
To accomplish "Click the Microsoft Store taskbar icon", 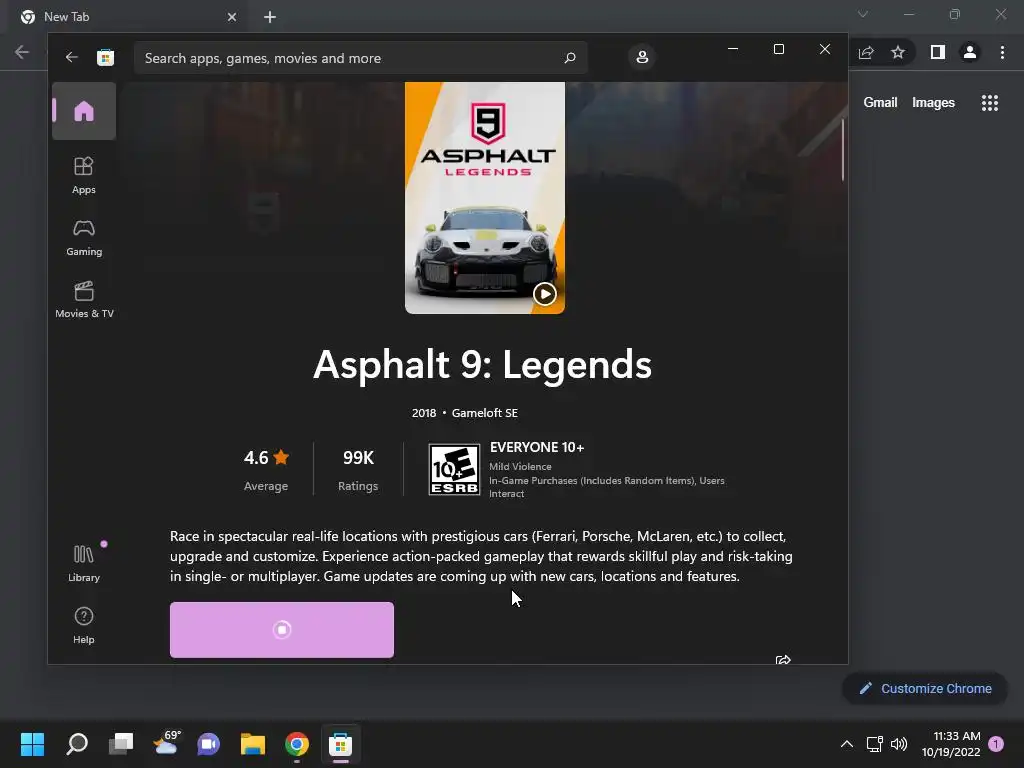I will click(340, 744).
